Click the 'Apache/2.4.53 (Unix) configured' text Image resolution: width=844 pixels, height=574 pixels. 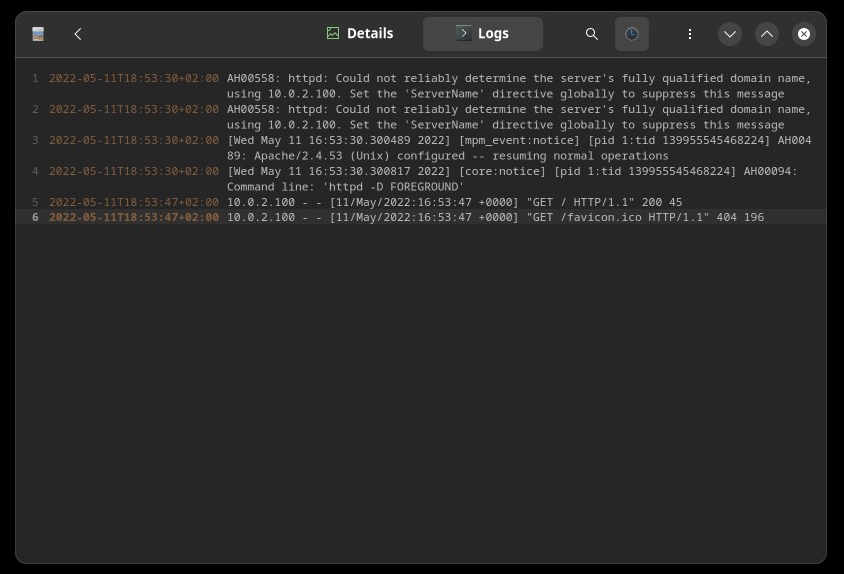click(x=359, y=156)
